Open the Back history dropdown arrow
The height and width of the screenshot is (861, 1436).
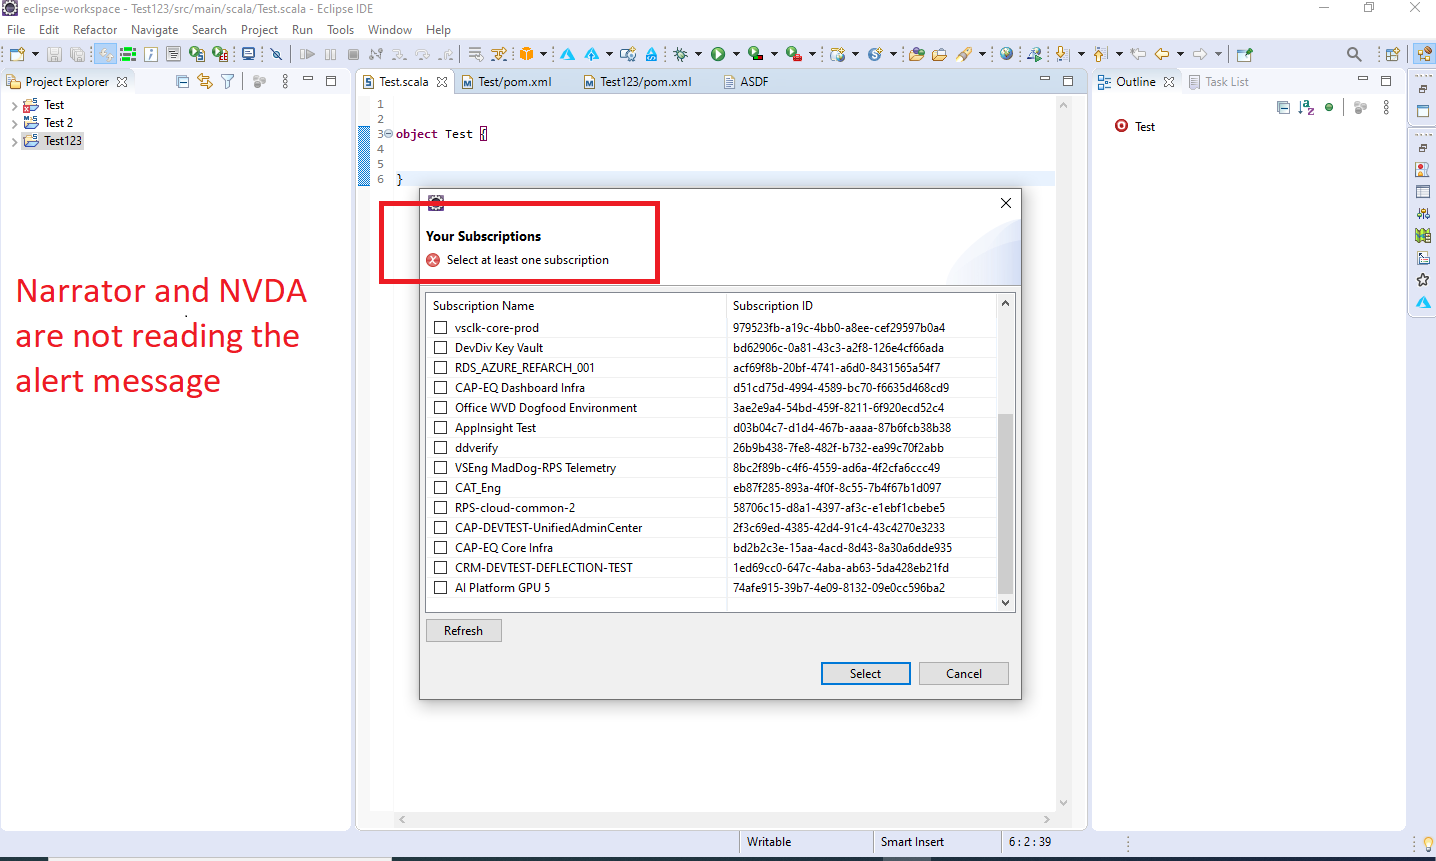(x=1181, y=54)
